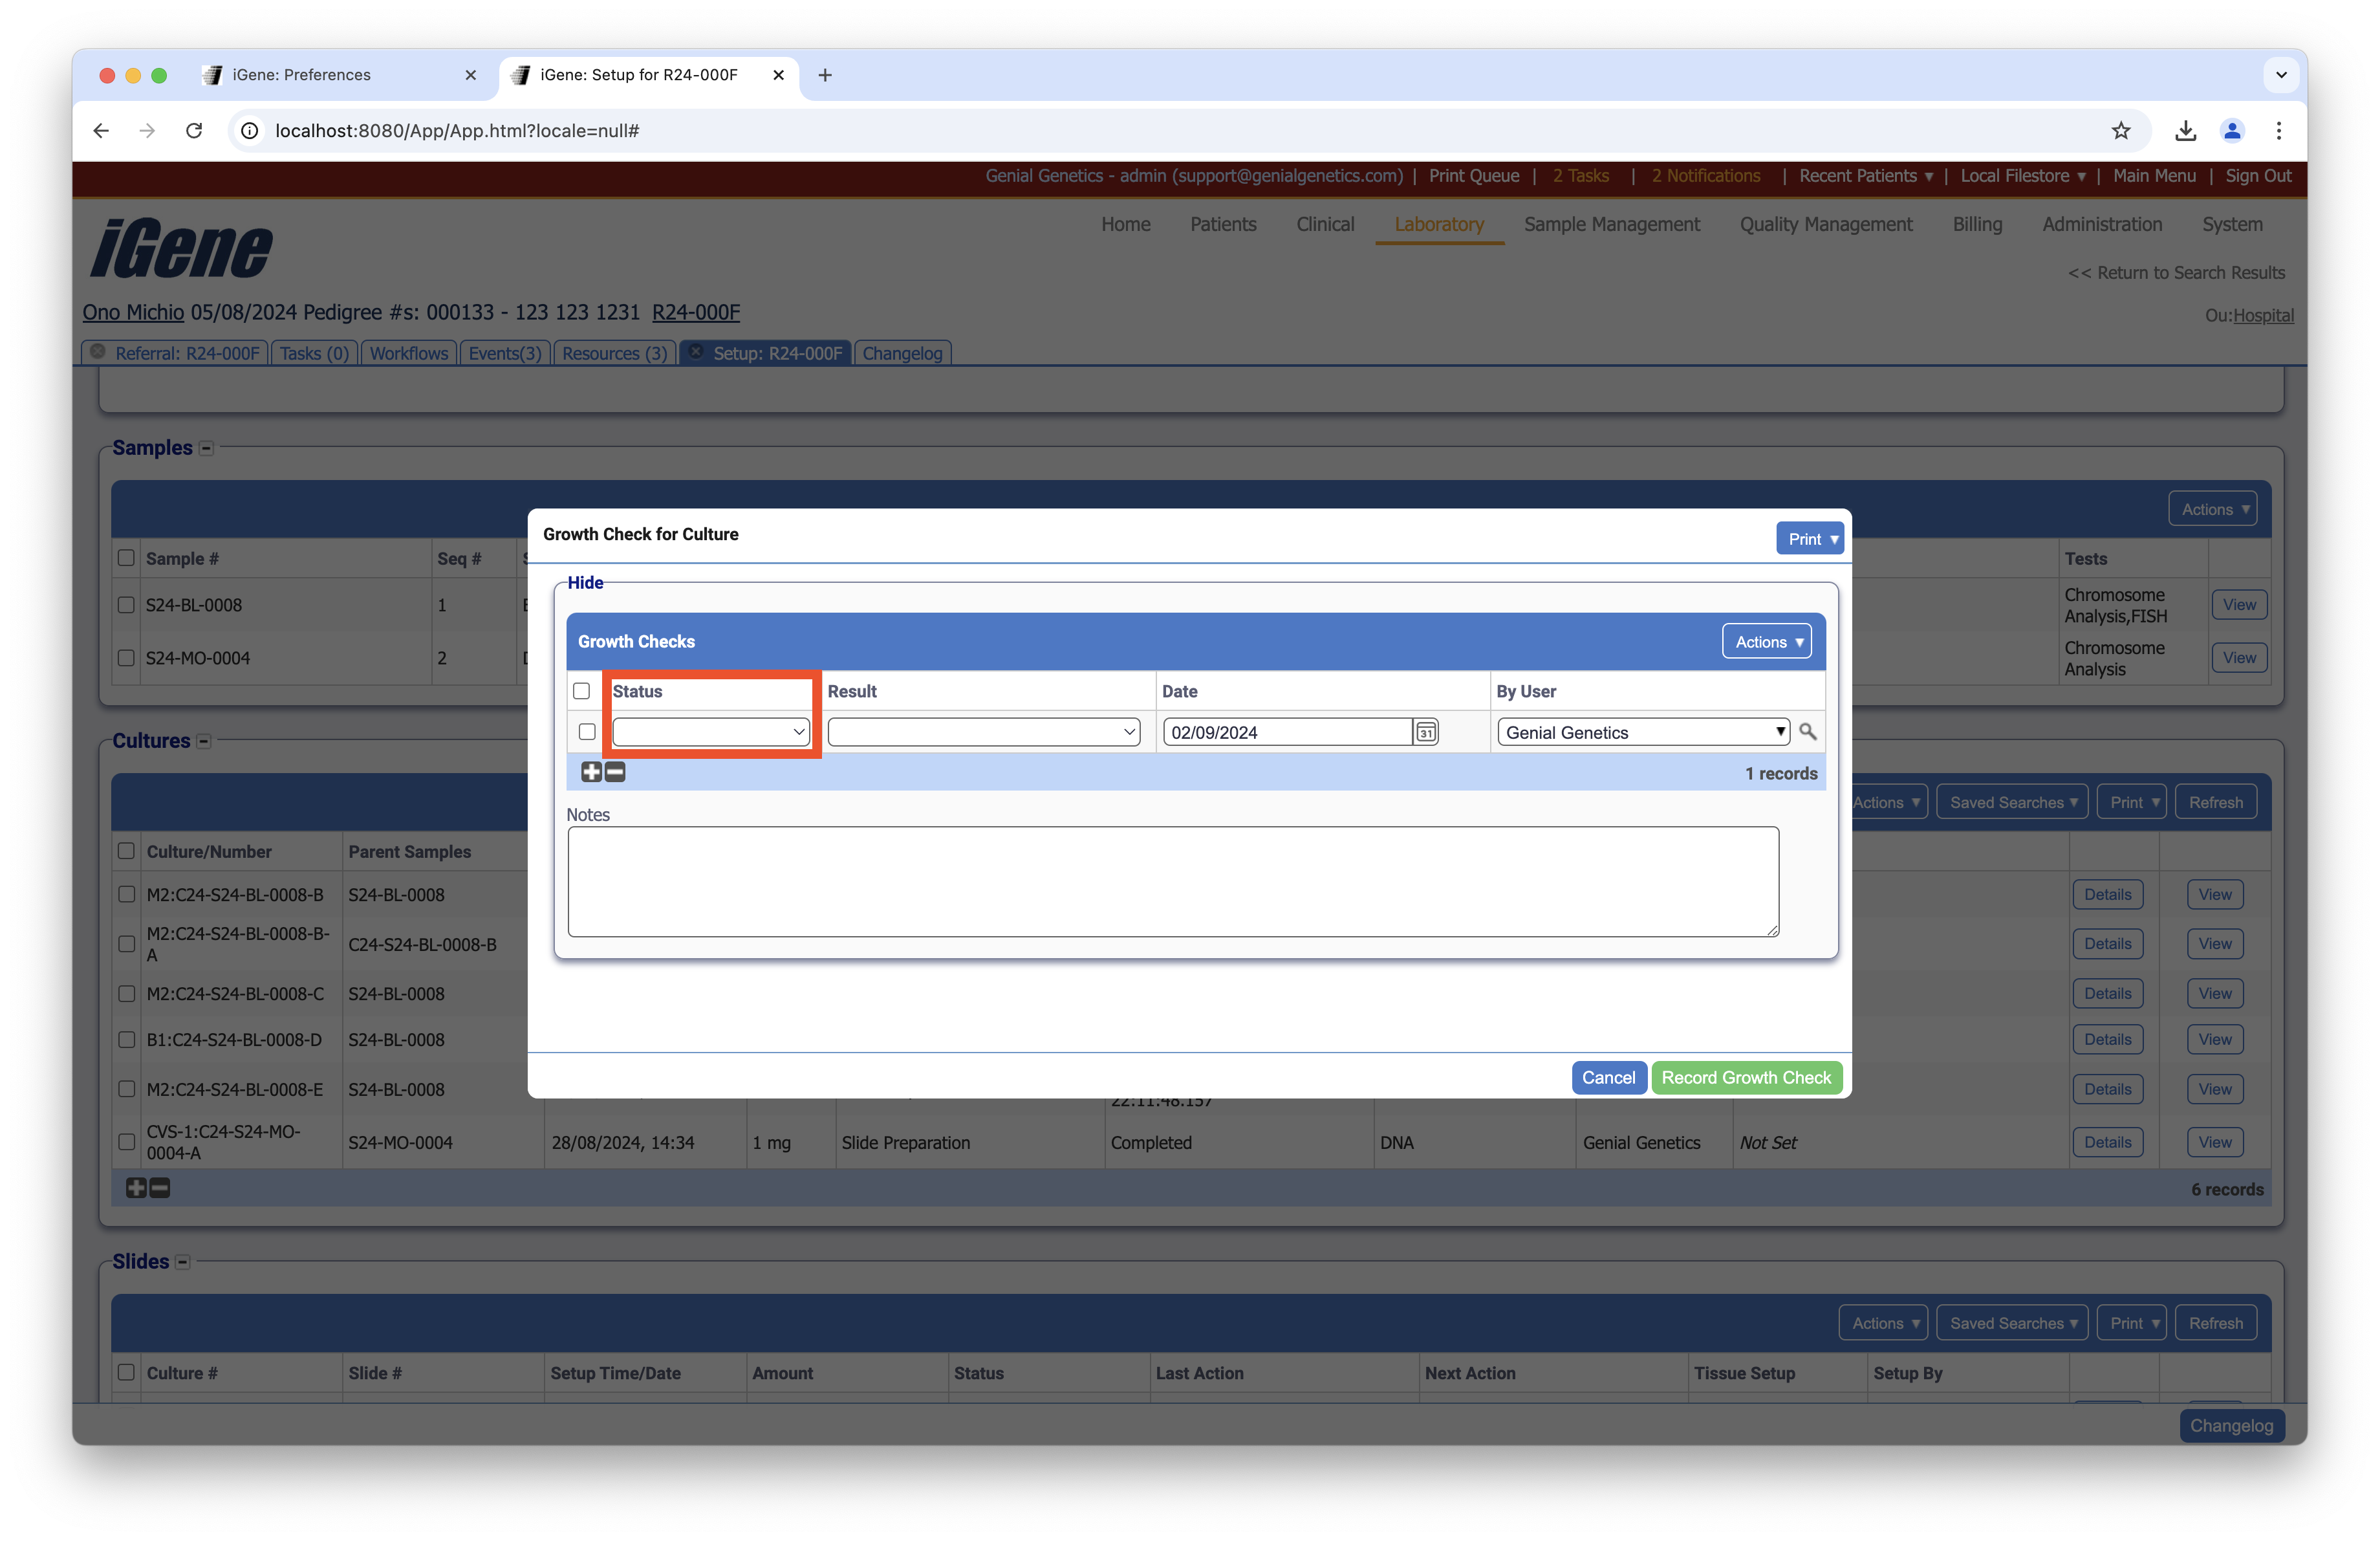Click the calendar icon beside the Date field

point(1425,732)
